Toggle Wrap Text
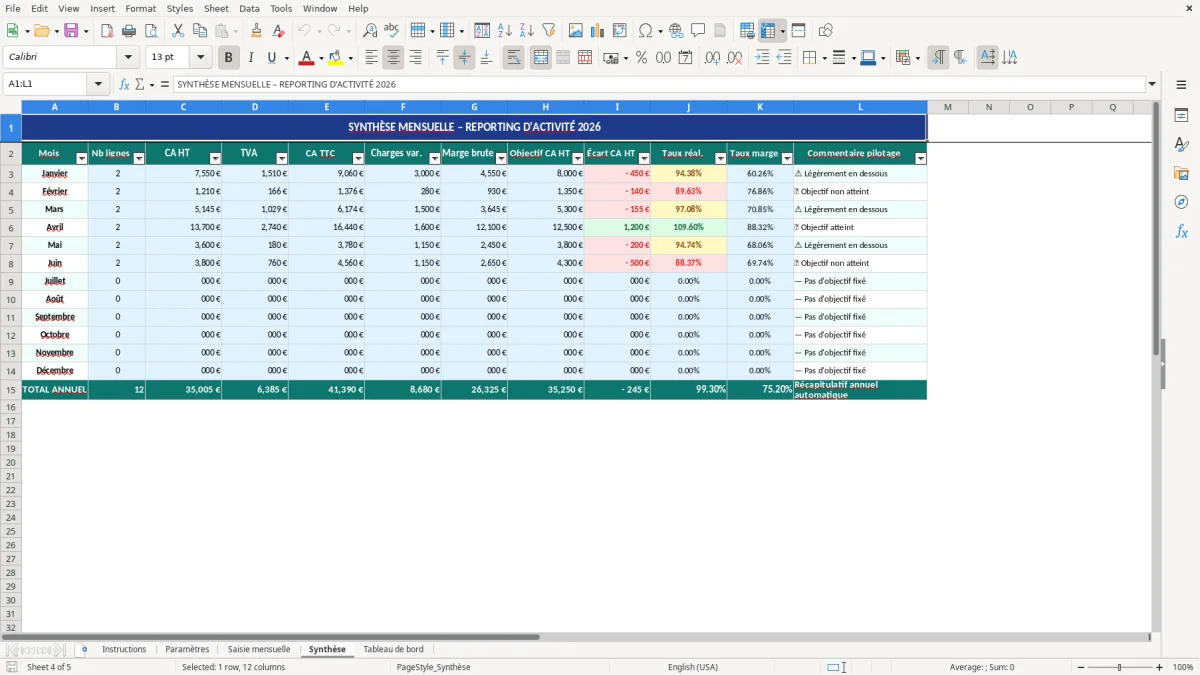Screen dimensions: 1200x675 pyautogui.click(x=514, y=58)
